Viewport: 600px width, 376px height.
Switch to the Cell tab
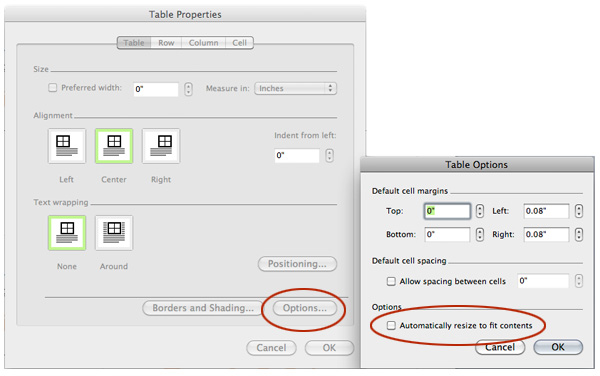[240, 43]
